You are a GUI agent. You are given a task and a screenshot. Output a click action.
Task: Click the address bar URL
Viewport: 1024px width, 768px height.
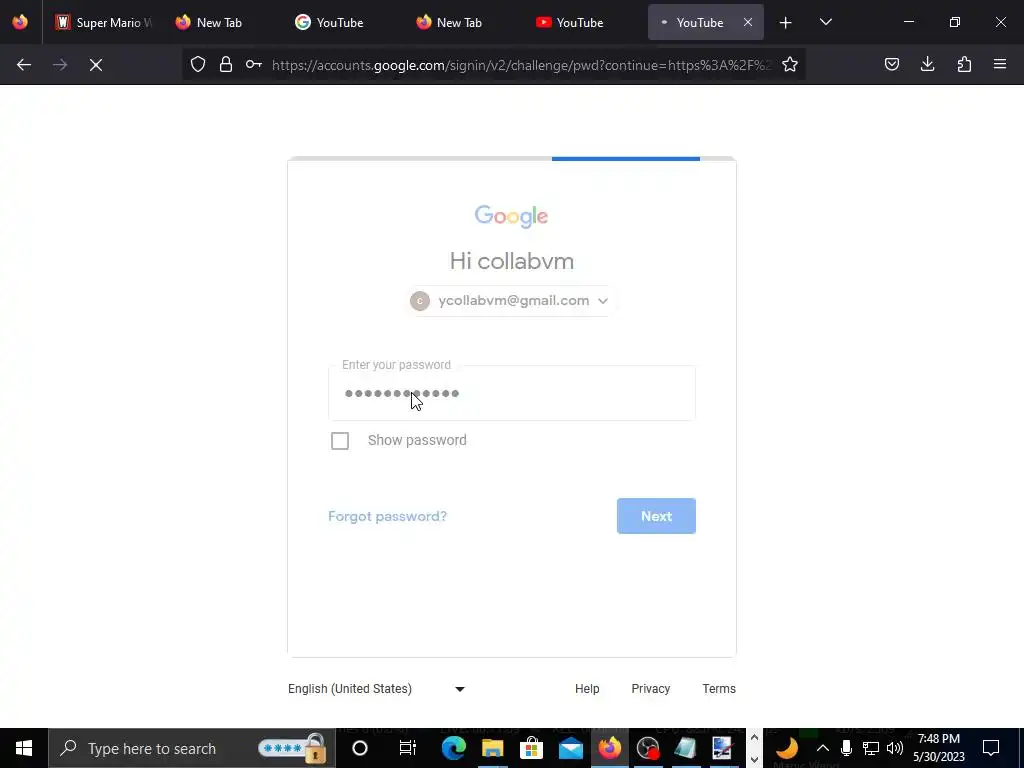pyautogui.click(x=521, y=65)
